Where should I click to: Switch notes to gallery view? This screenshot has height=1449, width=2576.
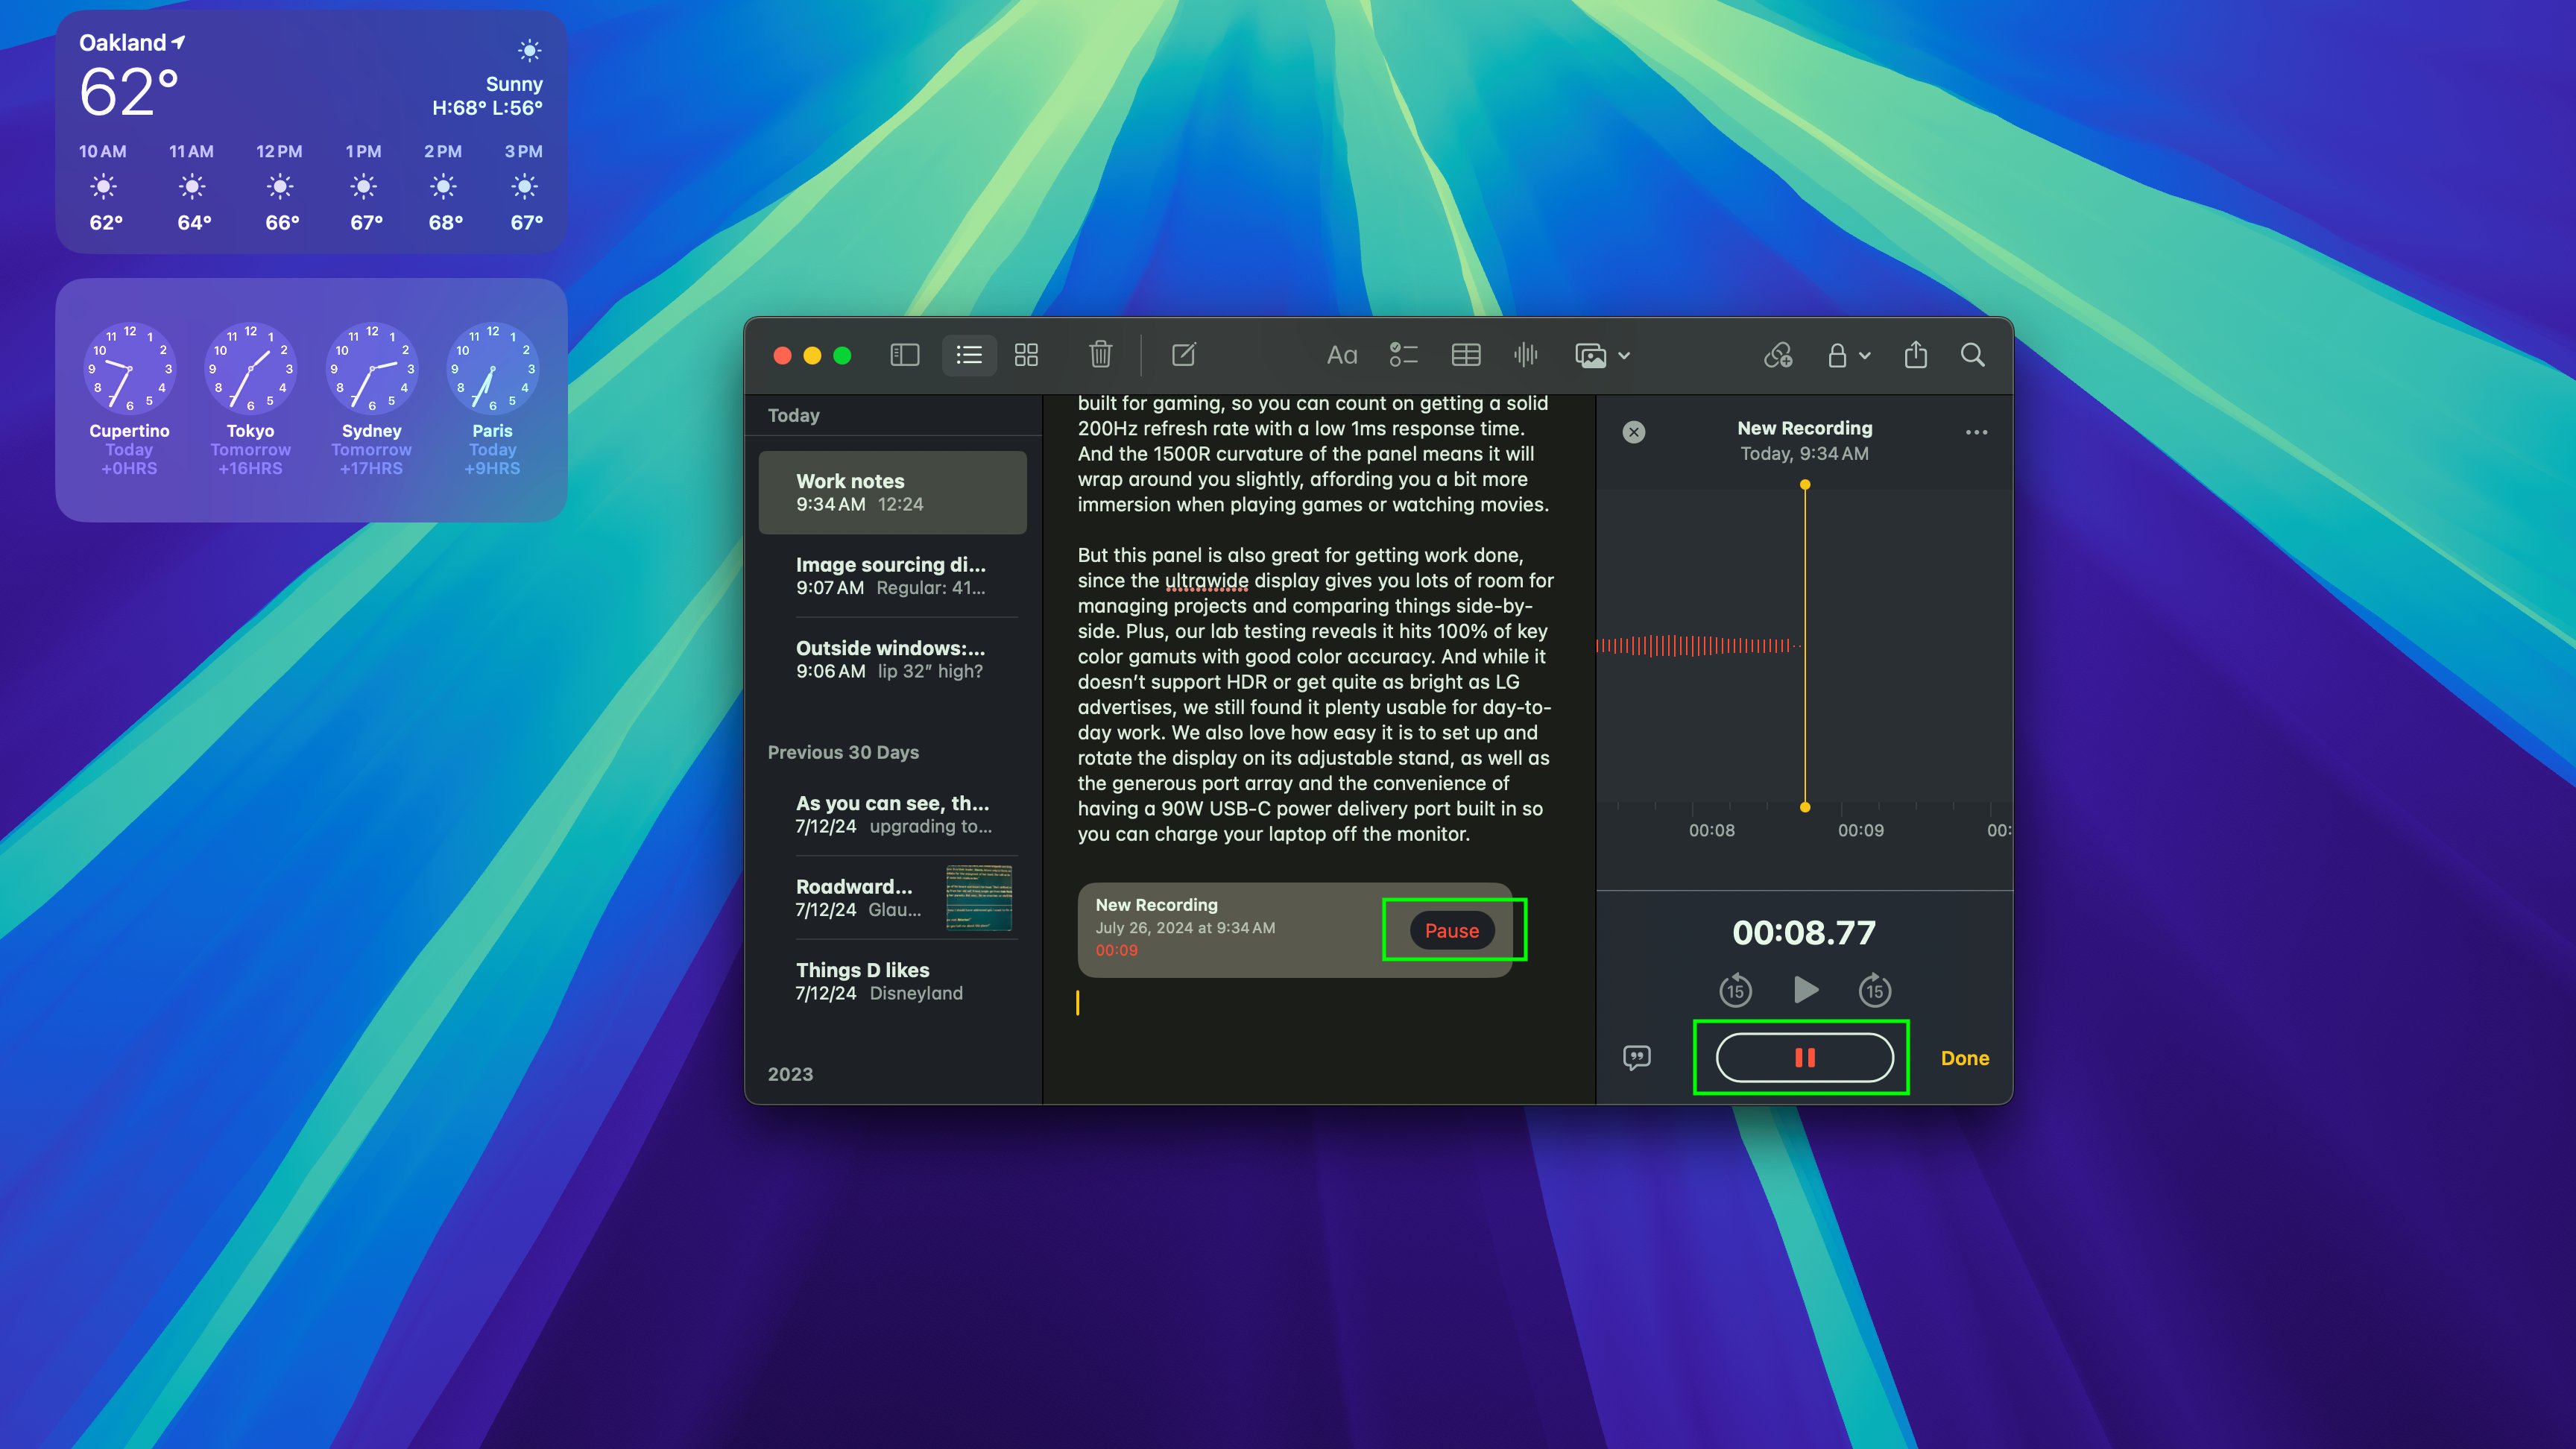[1027, 355]
